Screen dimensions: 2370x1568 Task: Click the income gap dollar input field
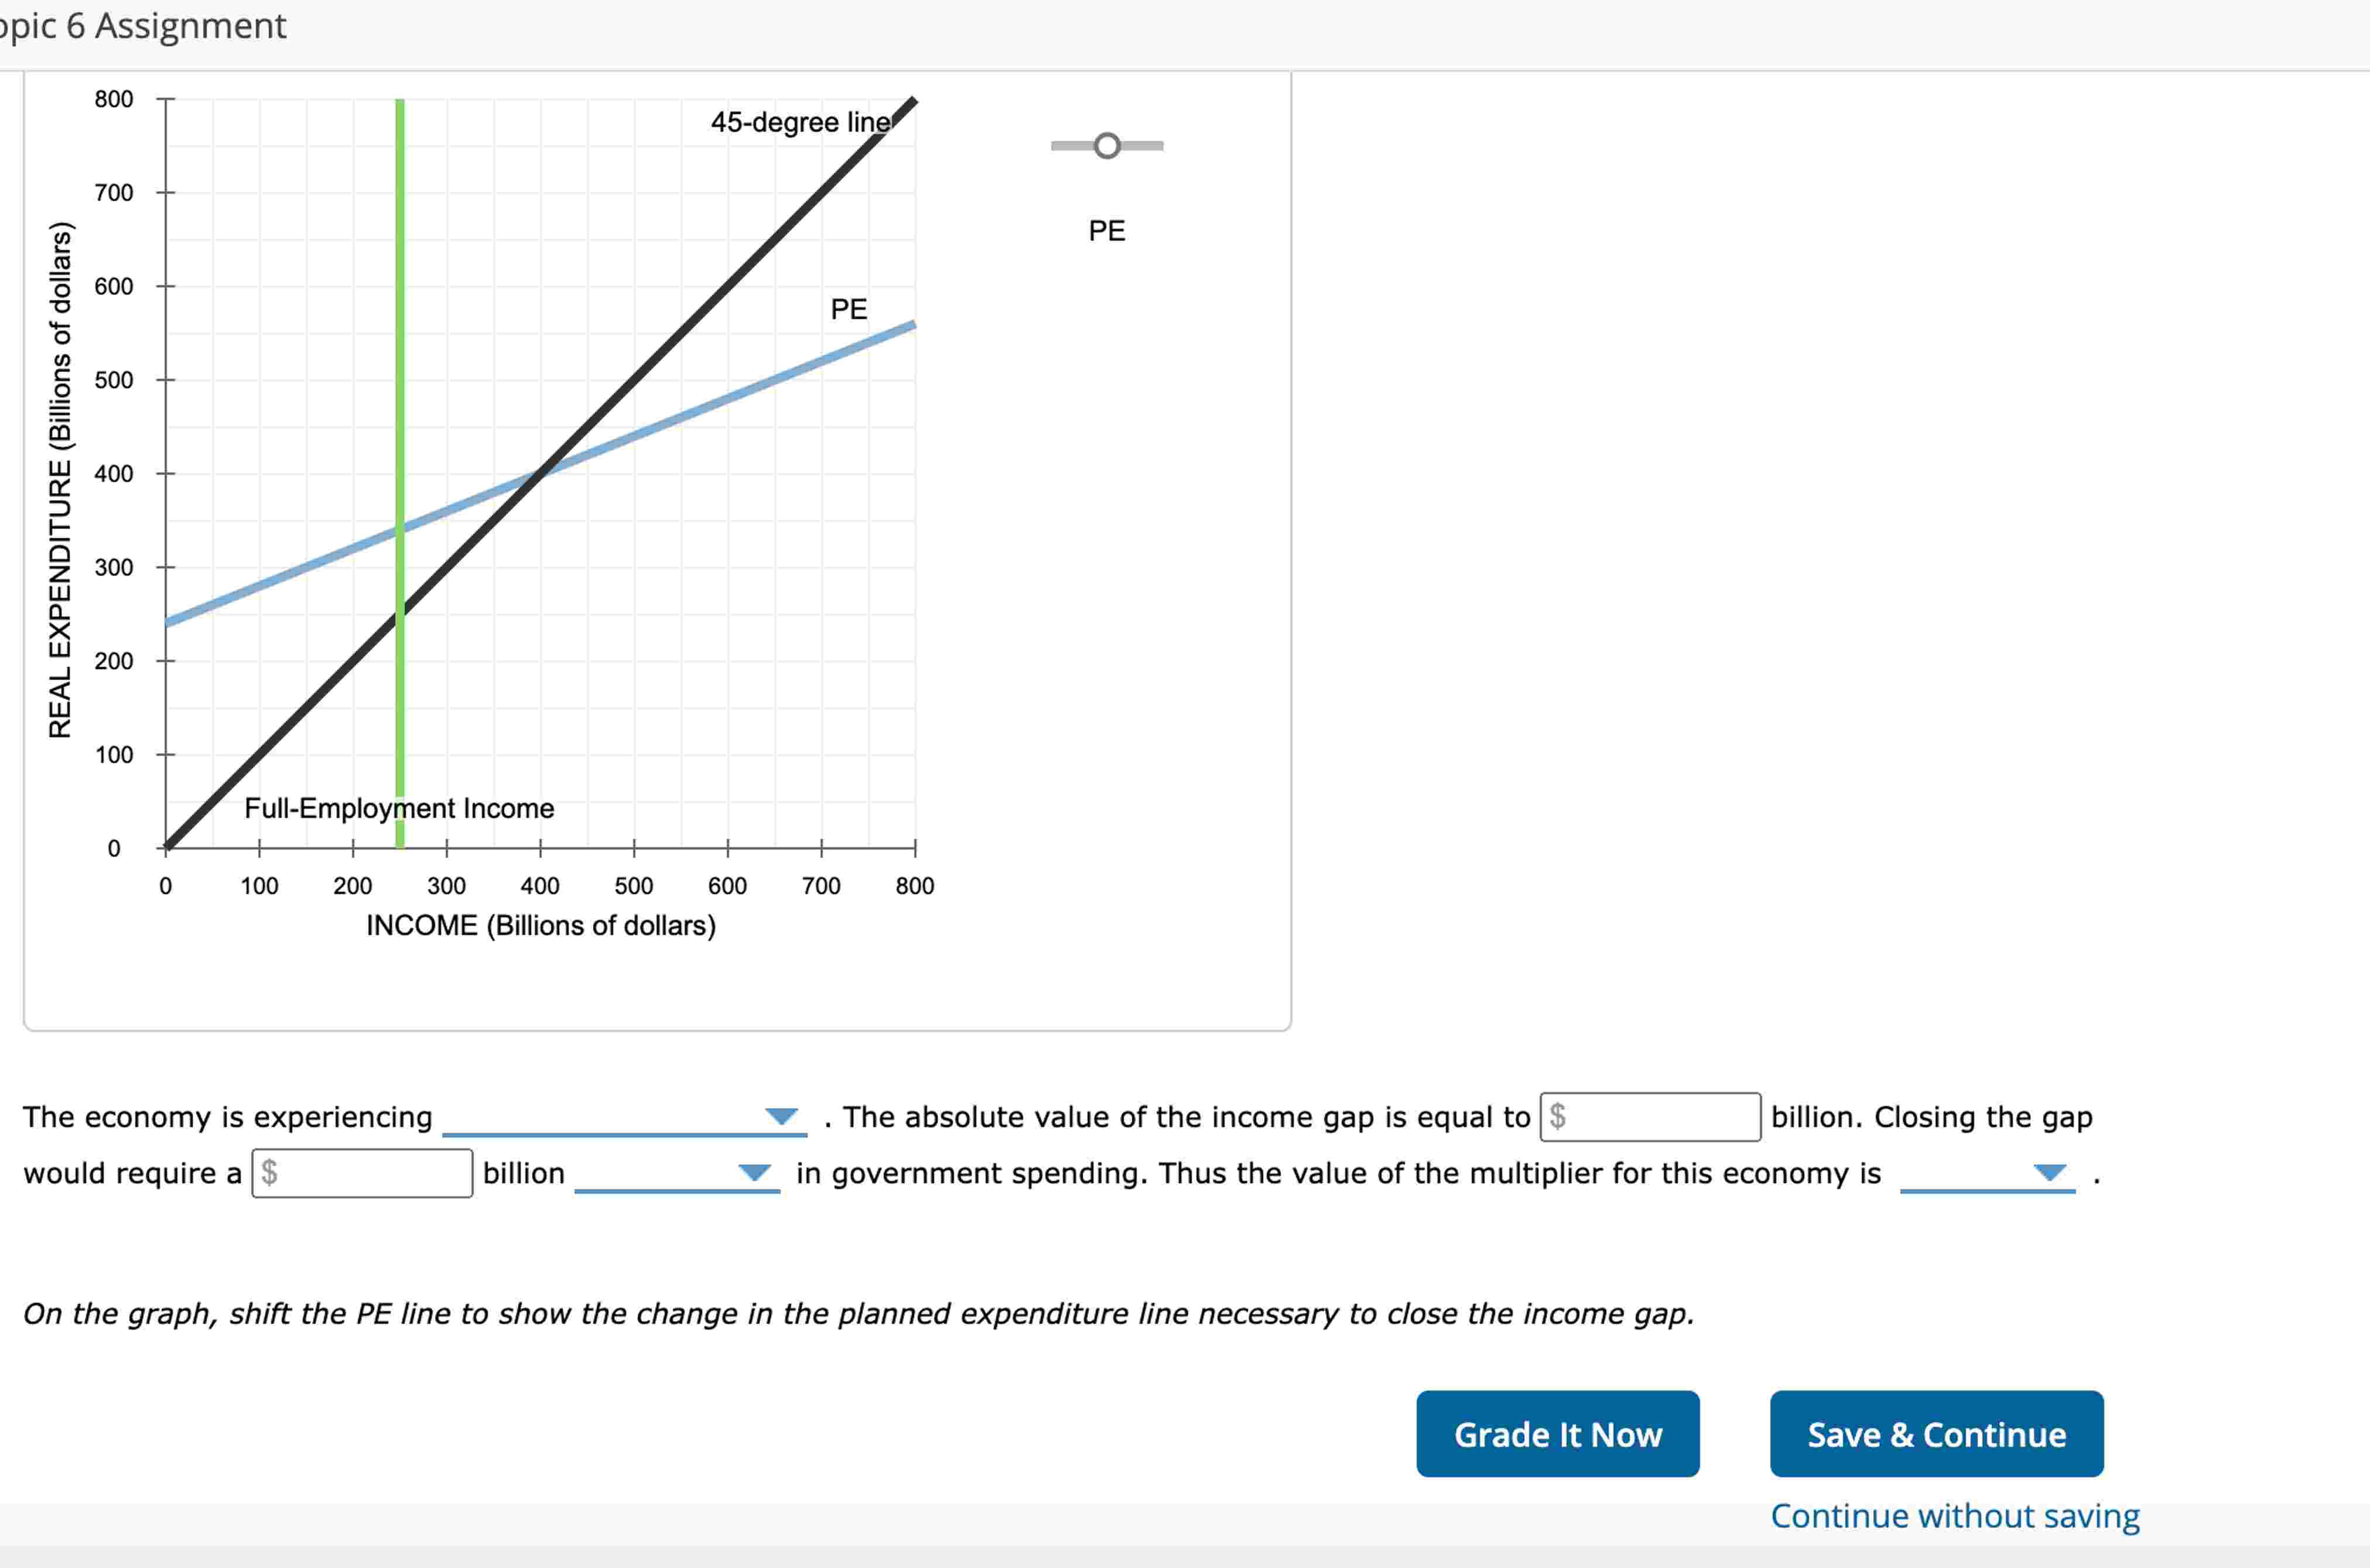click(x=1650, y=1117)
